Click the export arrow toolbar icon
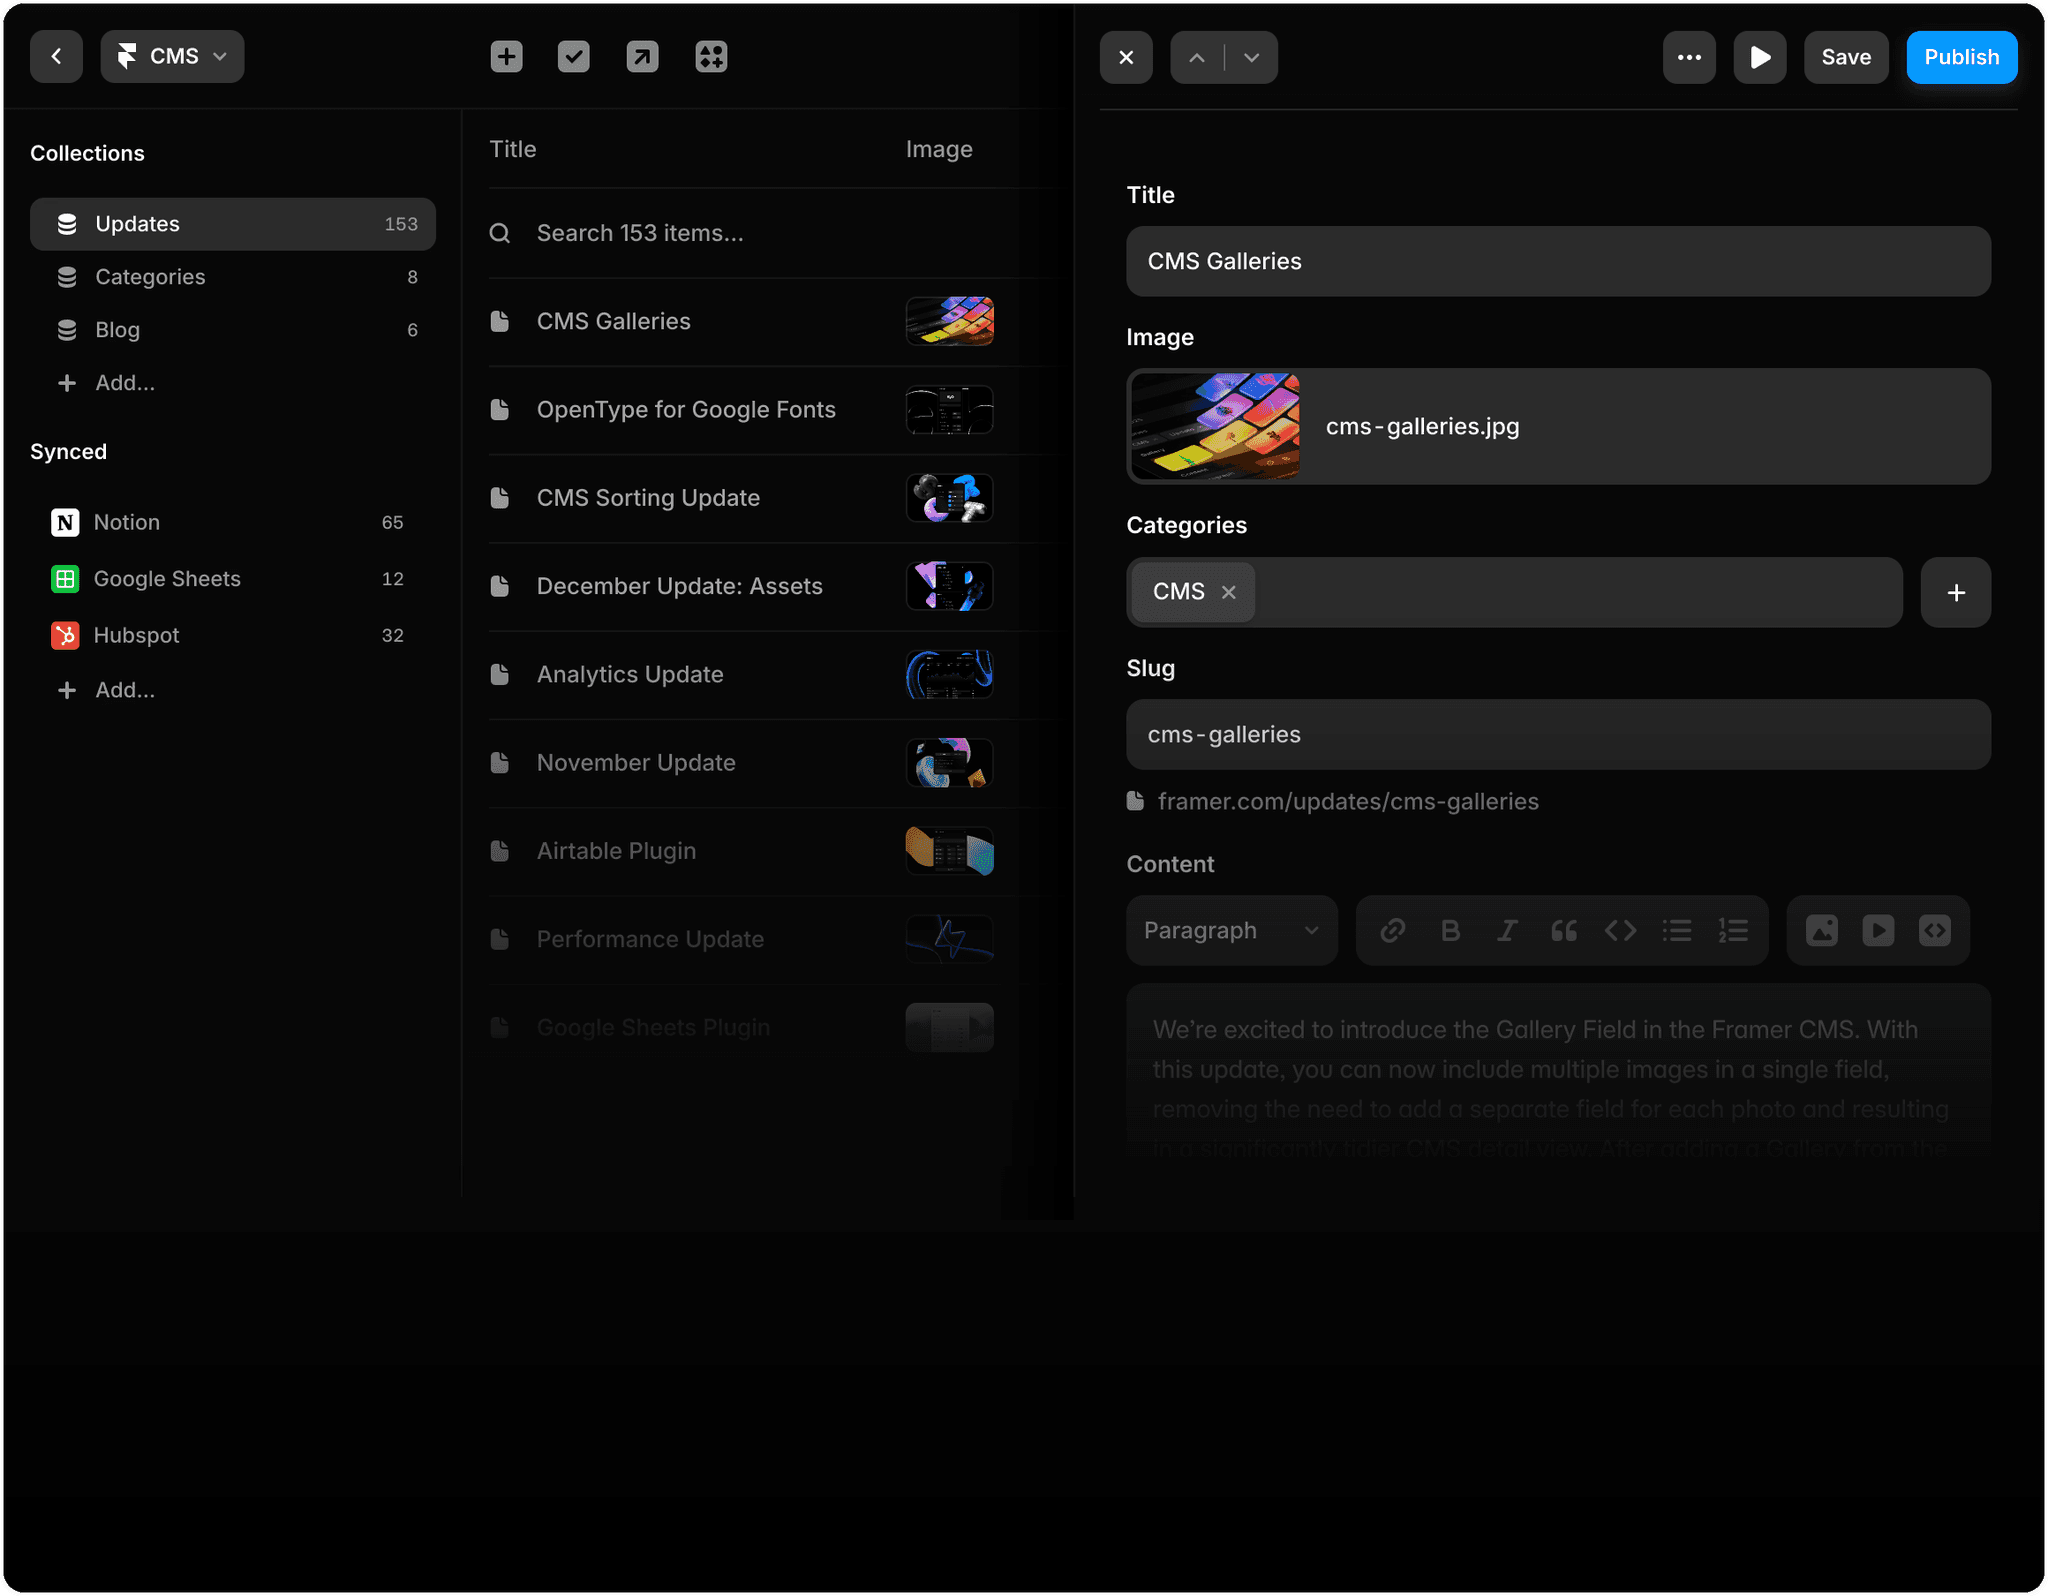2048x1596 pixels. [x=642, y=57]
